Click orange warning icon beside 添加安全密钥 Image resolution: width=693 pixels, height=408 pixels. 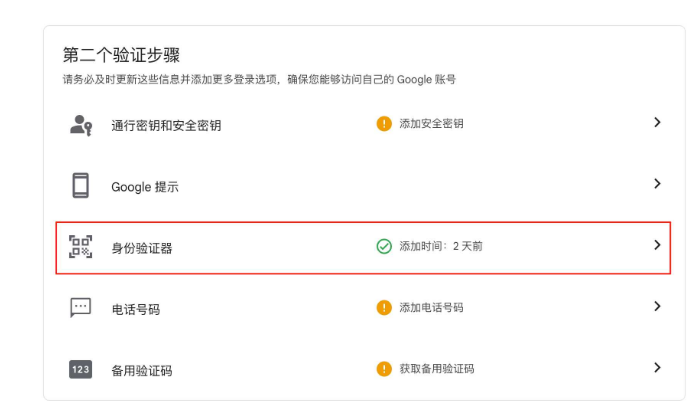coord(384,124)
